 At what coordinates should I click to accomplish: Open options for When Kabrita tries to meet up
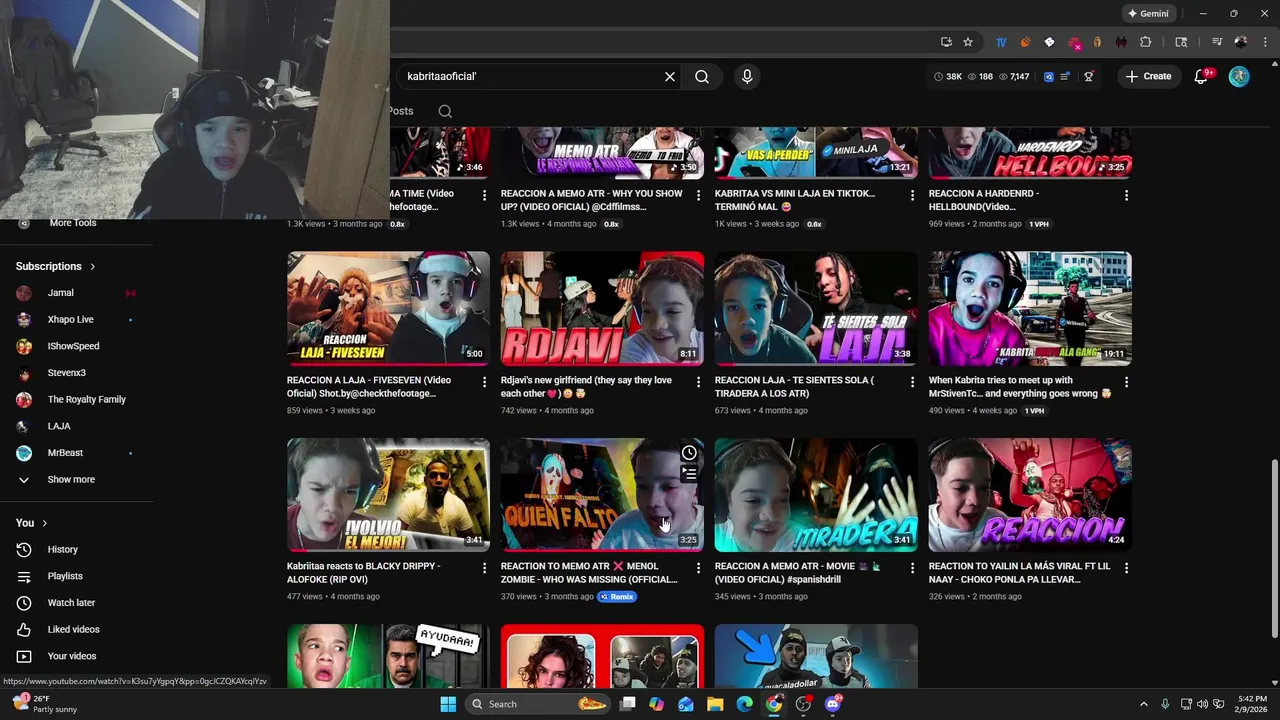pos(1126,382)
